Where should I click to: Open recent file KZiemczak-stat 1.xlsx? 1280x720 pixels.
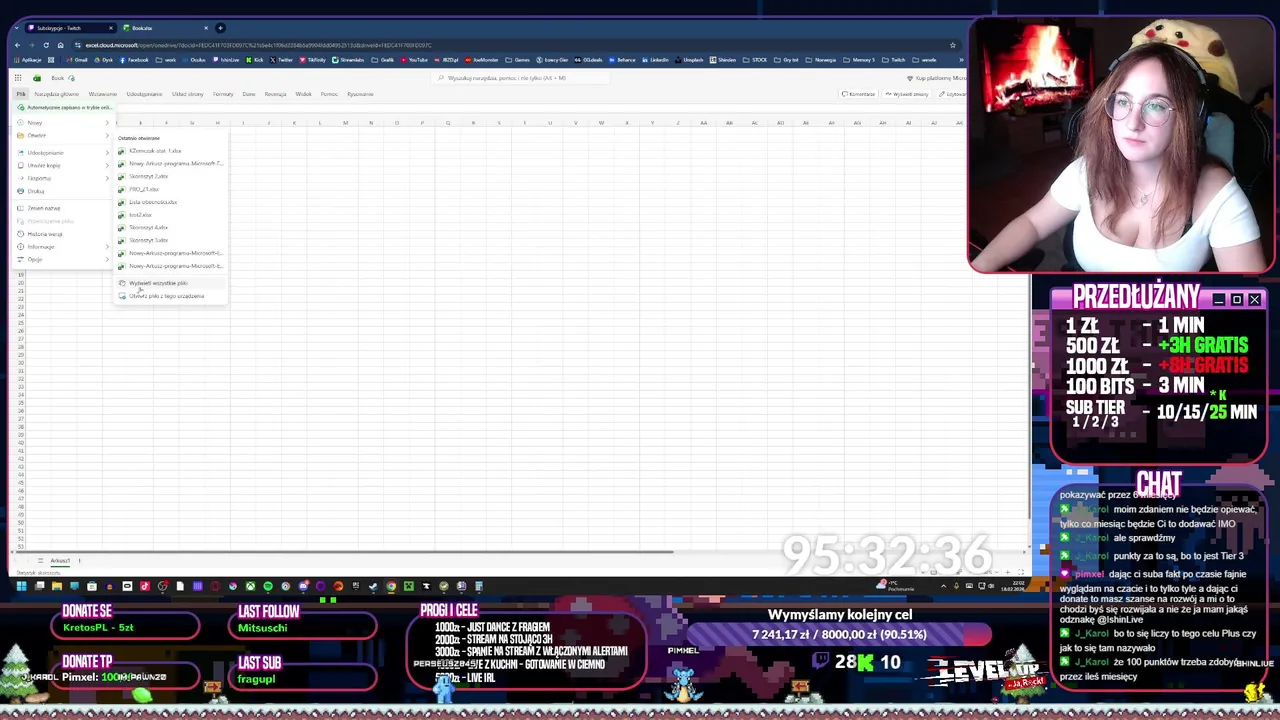point(170,151)
